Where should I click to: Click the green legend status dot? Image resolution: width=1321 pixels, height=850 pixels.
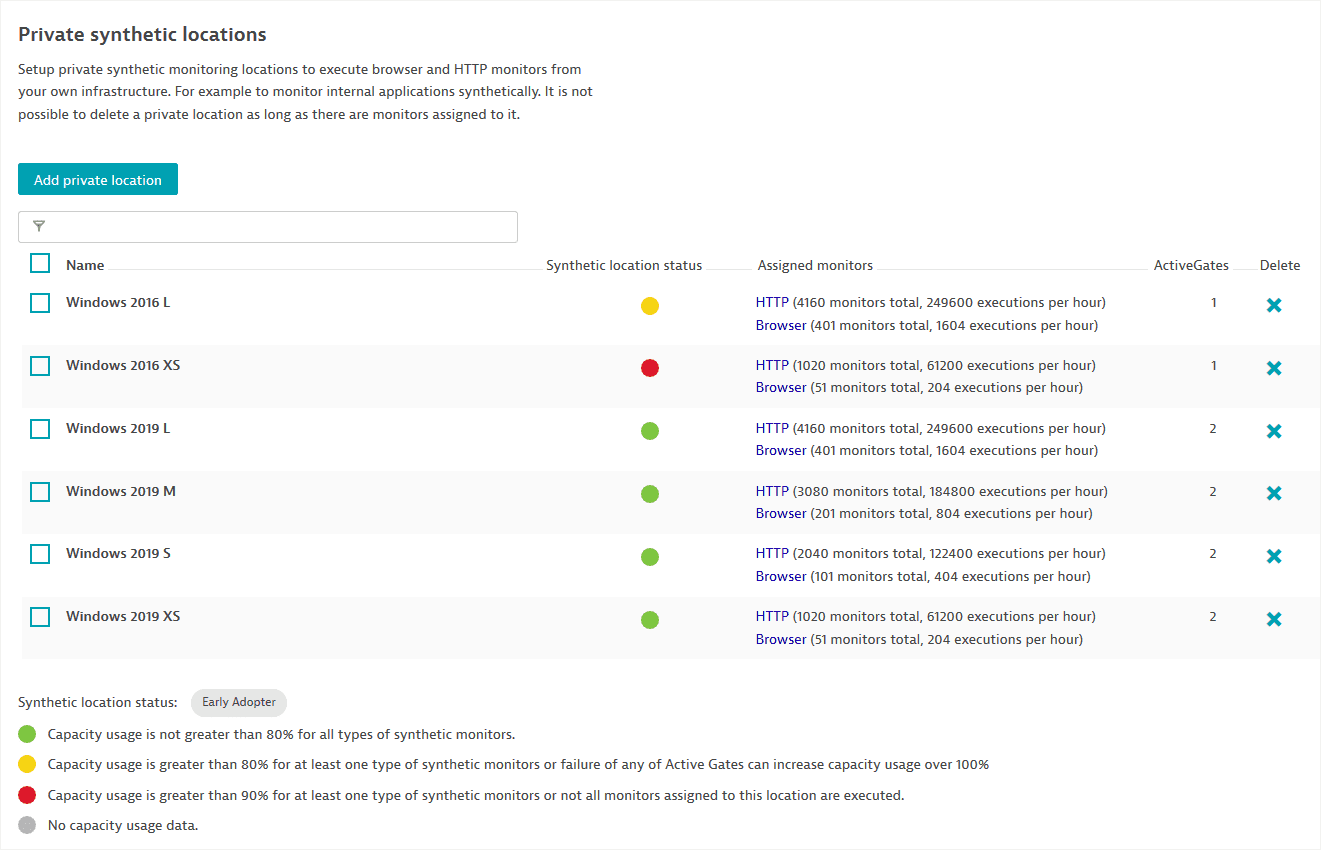27,734
